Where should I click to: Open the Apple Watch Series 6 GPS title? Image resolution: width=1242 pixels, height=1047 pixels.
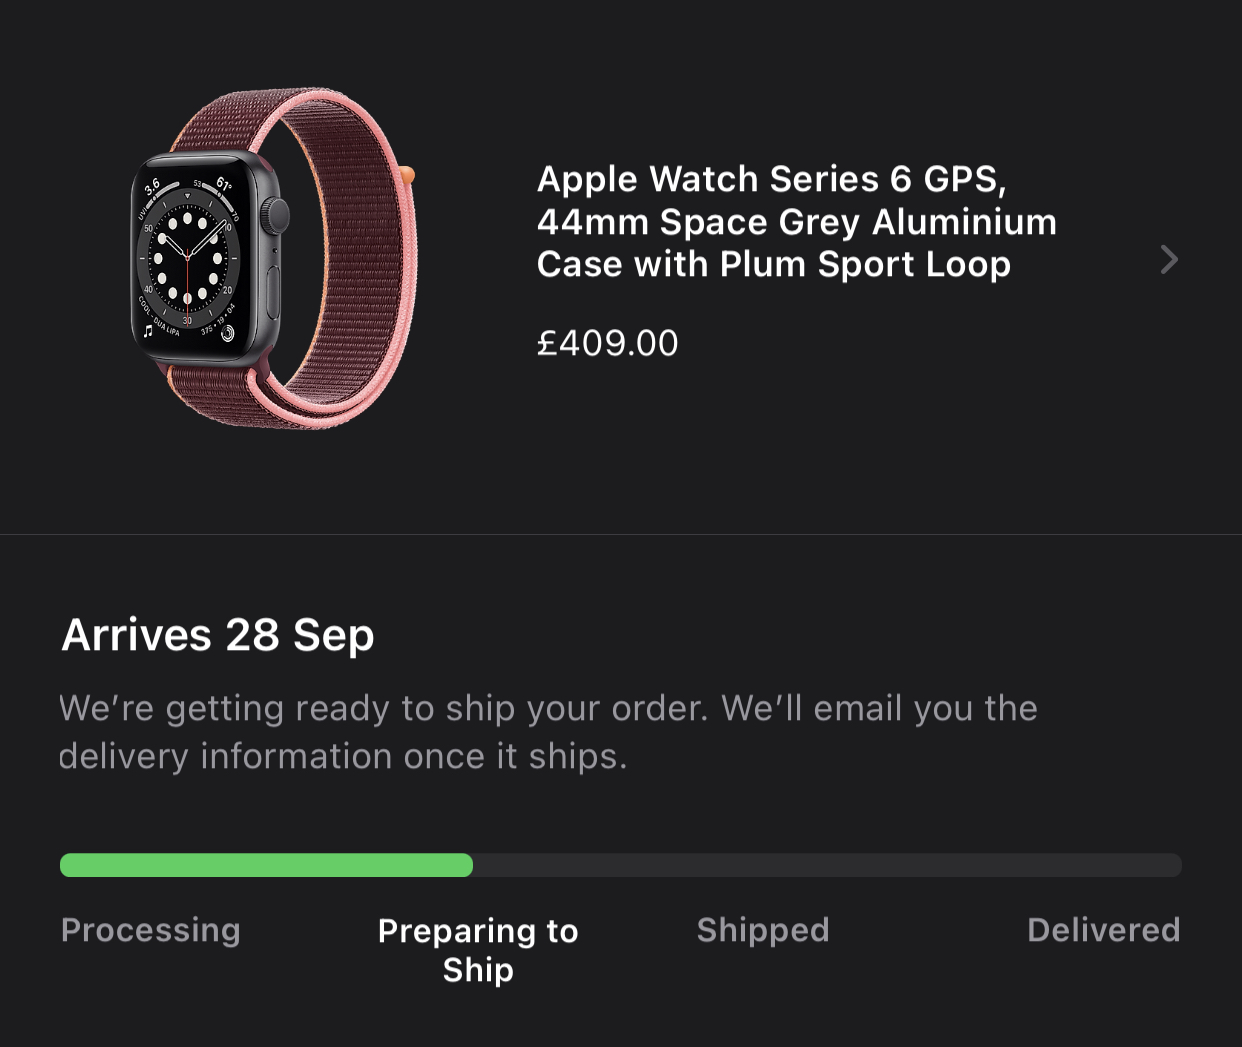(797, 221)
